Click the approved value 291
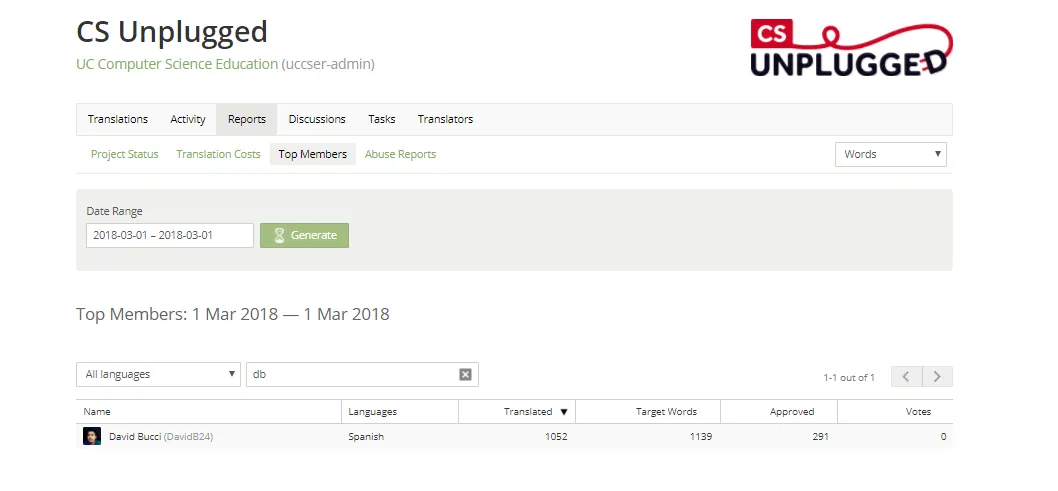This screenshot has height=491, width=1058. (820, 436)
